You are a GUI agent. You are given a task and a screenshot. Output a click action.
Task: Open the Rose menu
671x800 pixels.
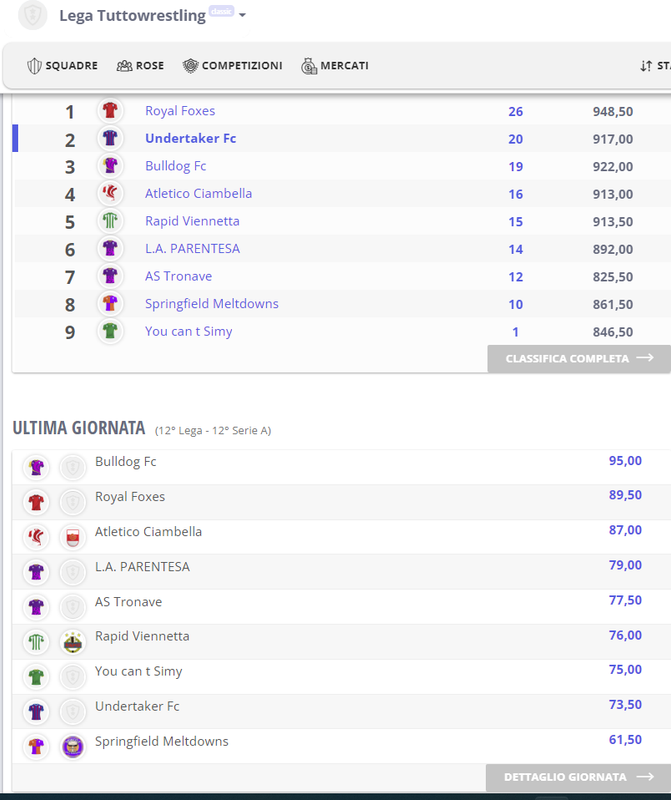[x=140, y=66]
